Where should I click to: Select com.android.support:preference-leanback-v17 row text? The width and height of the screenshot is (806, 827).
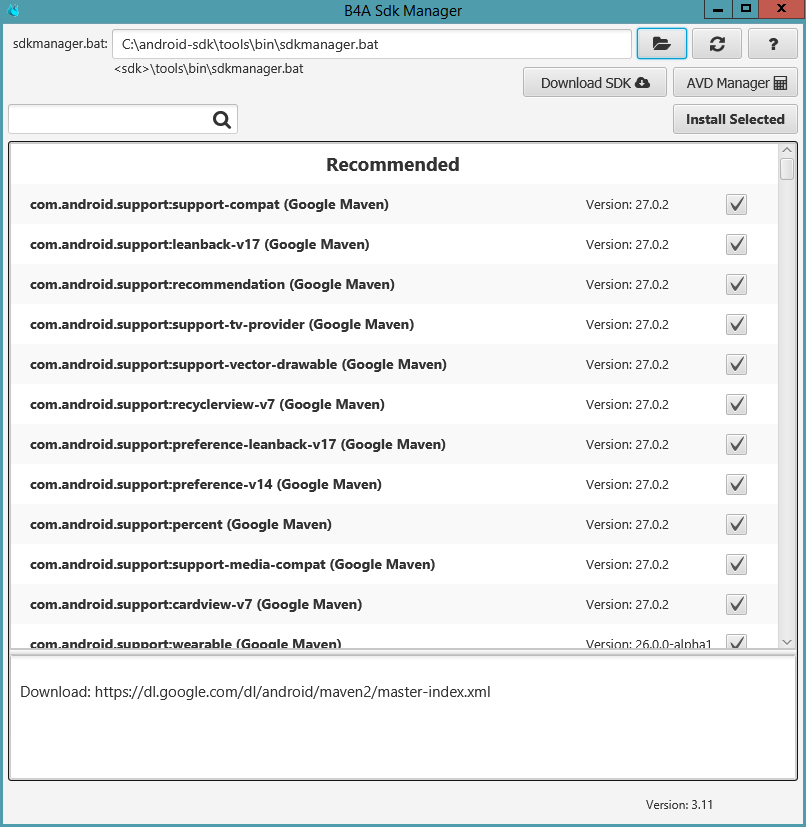coord(238,445)
